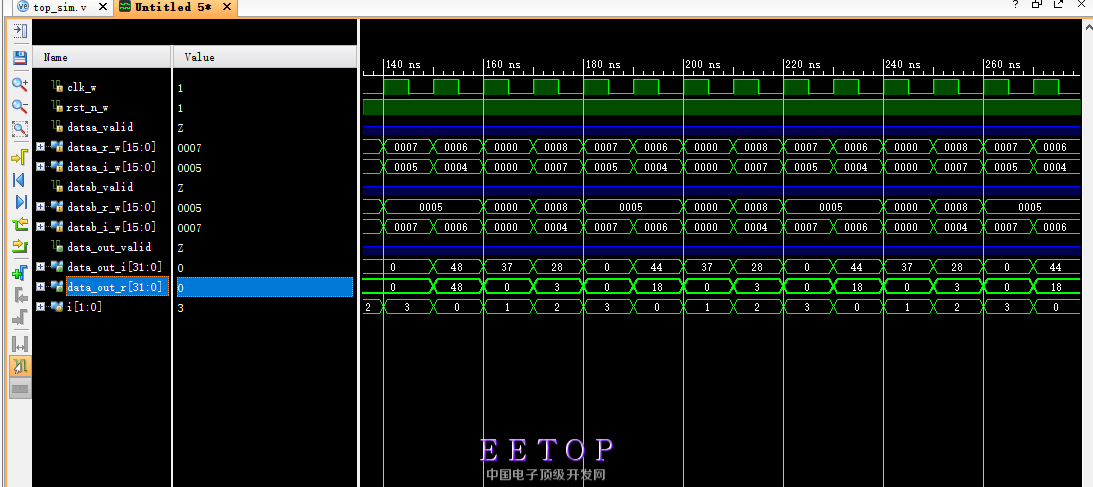Zoom to fit the waveform
The image size is (1093, 487).
click(x=20, y=129)
